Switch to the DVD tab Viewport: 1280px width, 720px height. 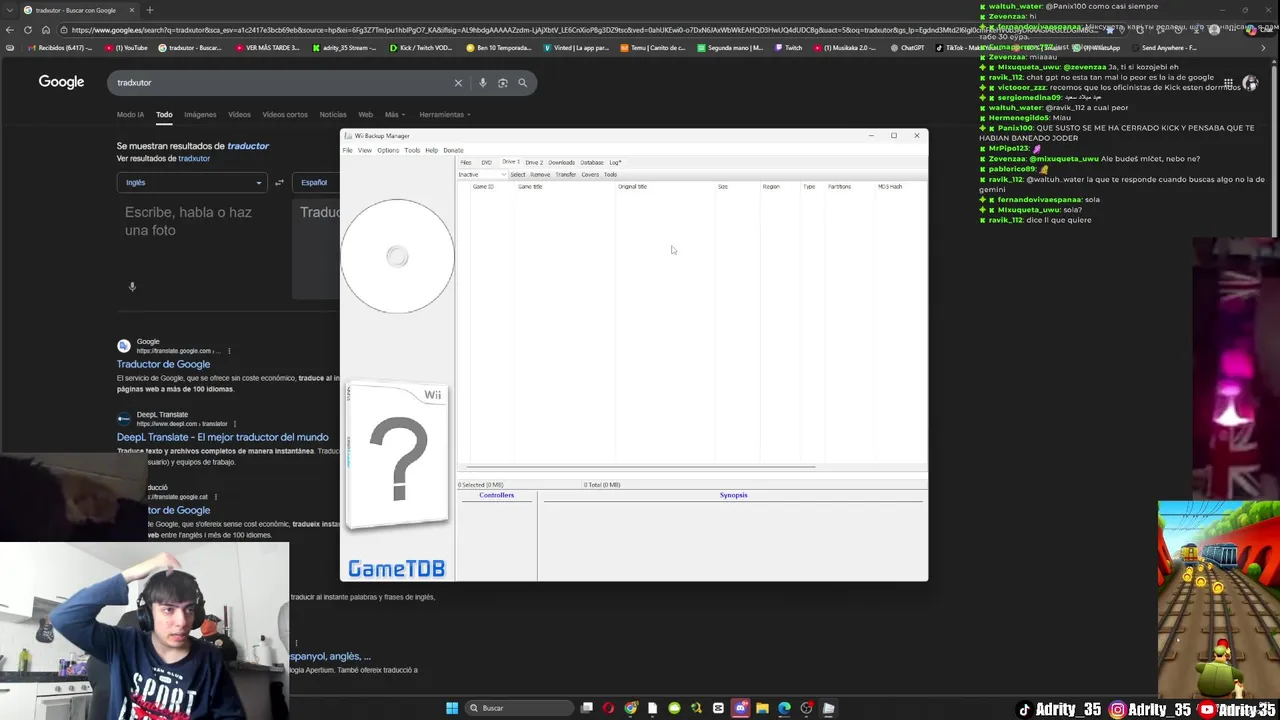pyautogui.click(x=487, y=162)
